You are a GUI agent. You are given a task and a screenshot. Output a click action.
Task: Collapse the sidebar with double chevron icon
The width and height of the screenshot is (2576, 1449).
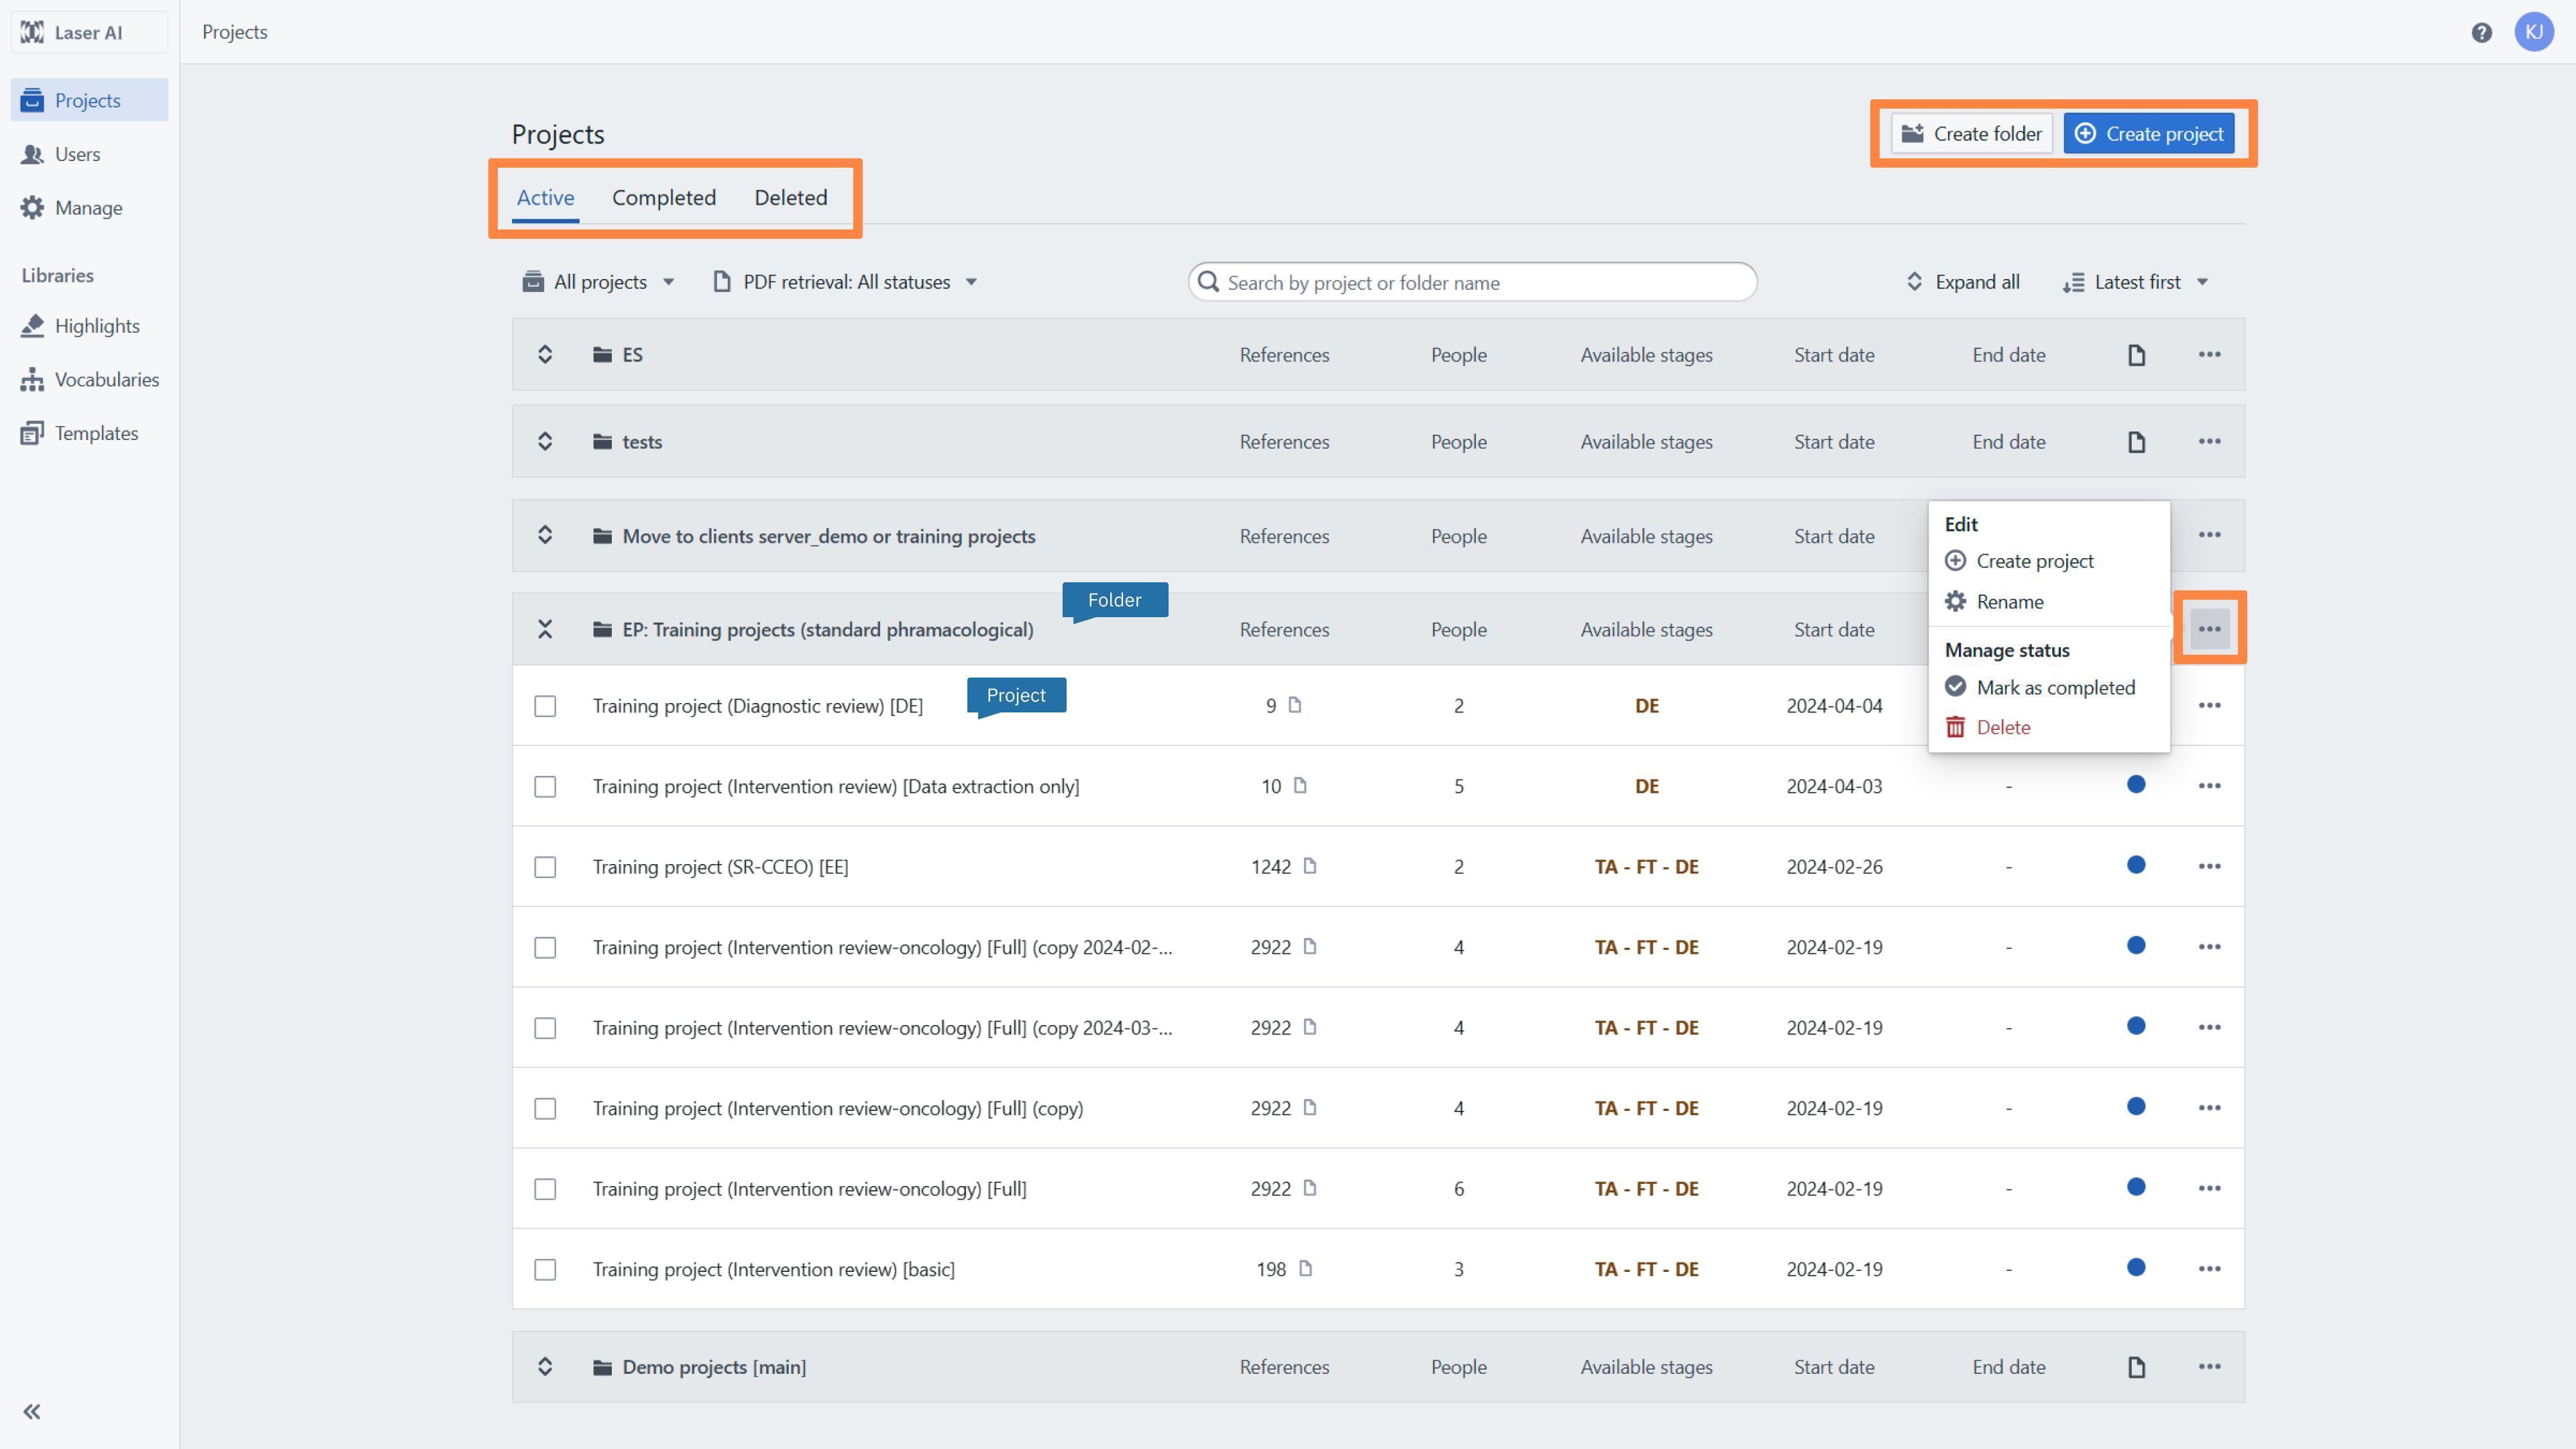tap(32, 1411)
